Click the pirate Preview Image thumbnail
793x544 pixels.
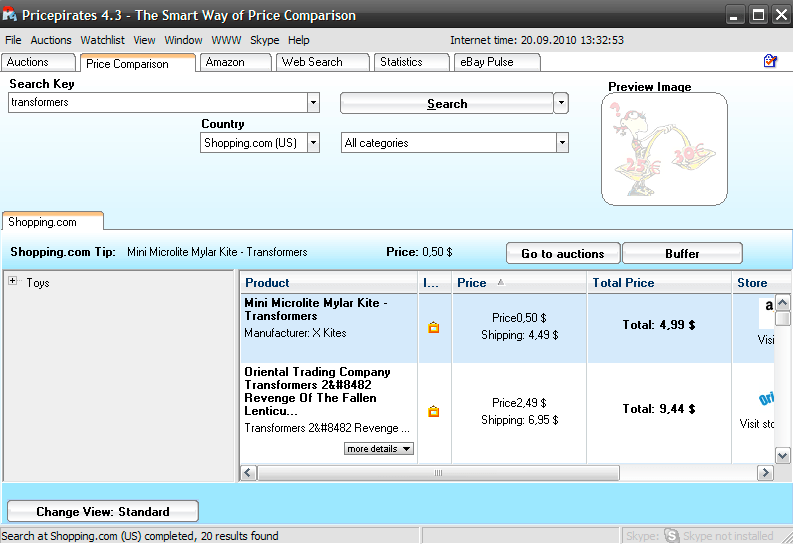point(664,149)
